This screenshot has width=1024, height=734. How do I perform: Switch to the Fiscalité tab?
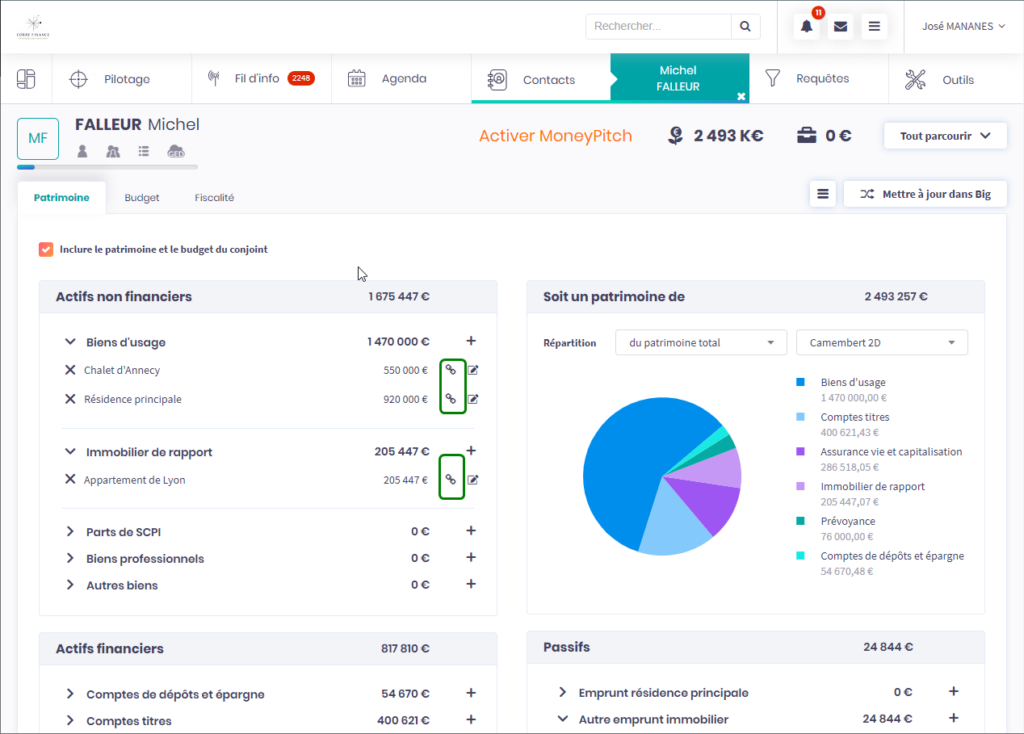pos(214,198)
